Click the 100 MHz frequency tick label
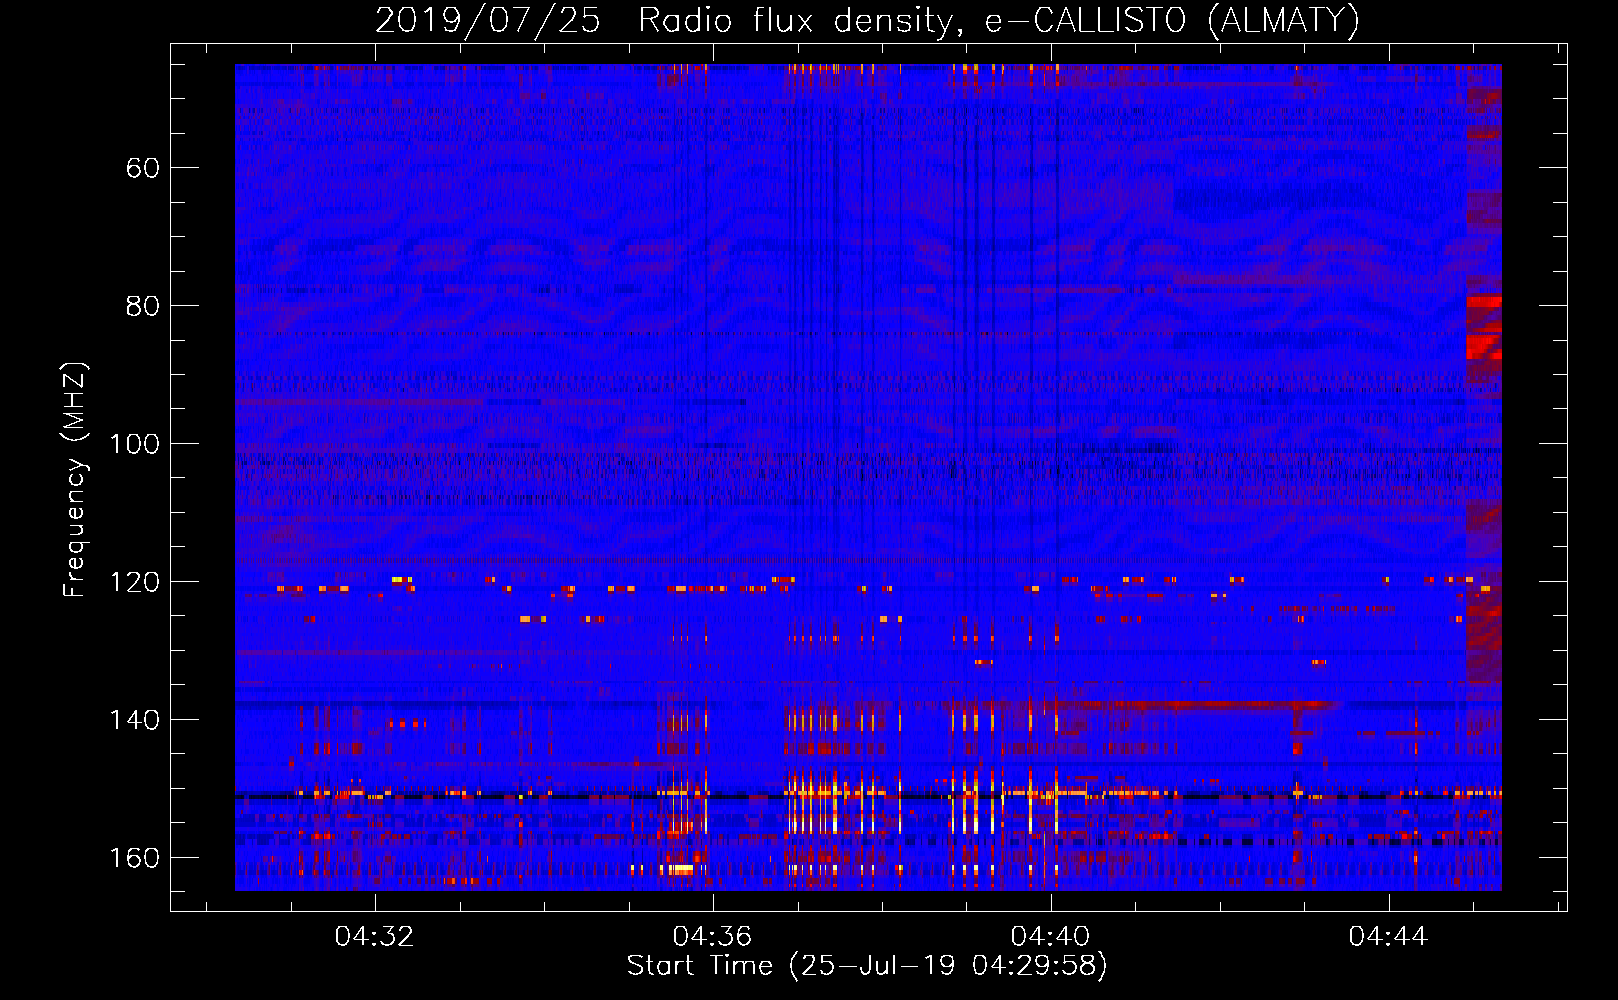Viewport: 1618px width, 1000px height. [x=135, y=444]
